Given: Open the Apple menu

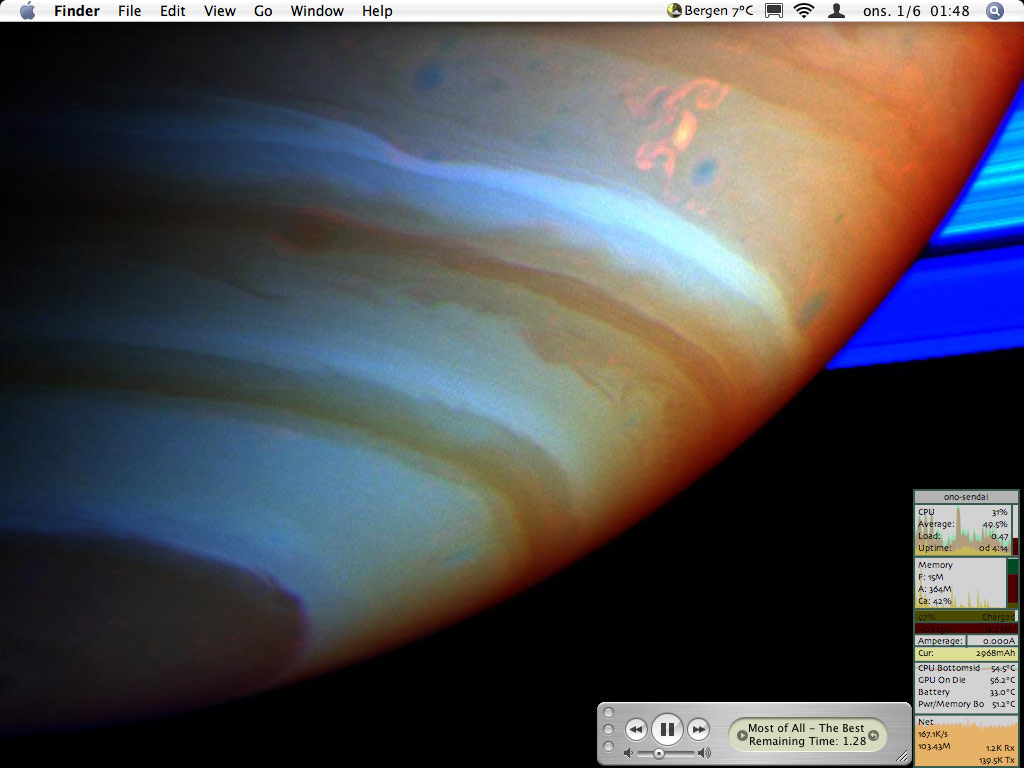Looking at the screenshot, I should click(27, 10).
